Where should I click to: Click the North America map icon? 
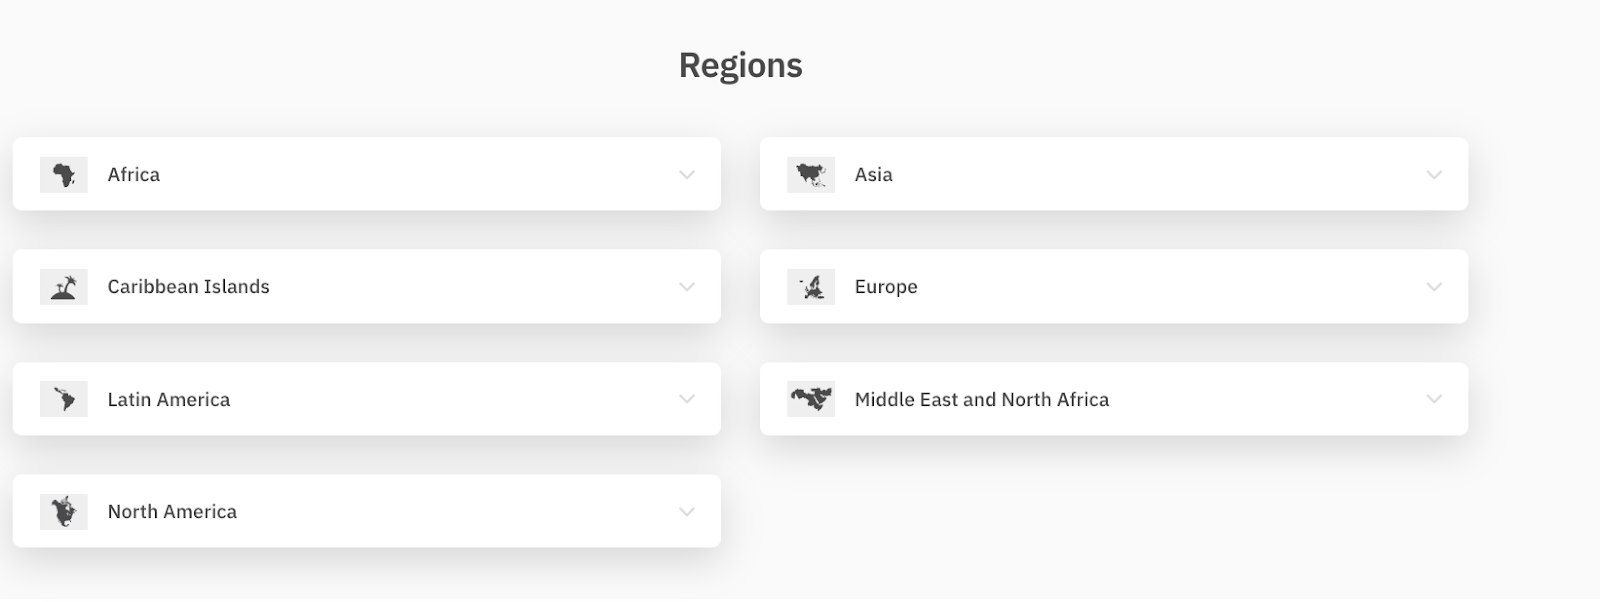64,512
